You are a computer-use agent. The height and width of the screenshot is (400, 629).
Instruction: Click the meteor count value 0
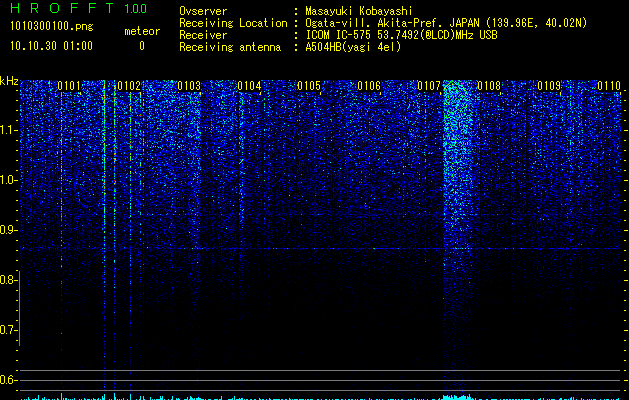point(142,46)
